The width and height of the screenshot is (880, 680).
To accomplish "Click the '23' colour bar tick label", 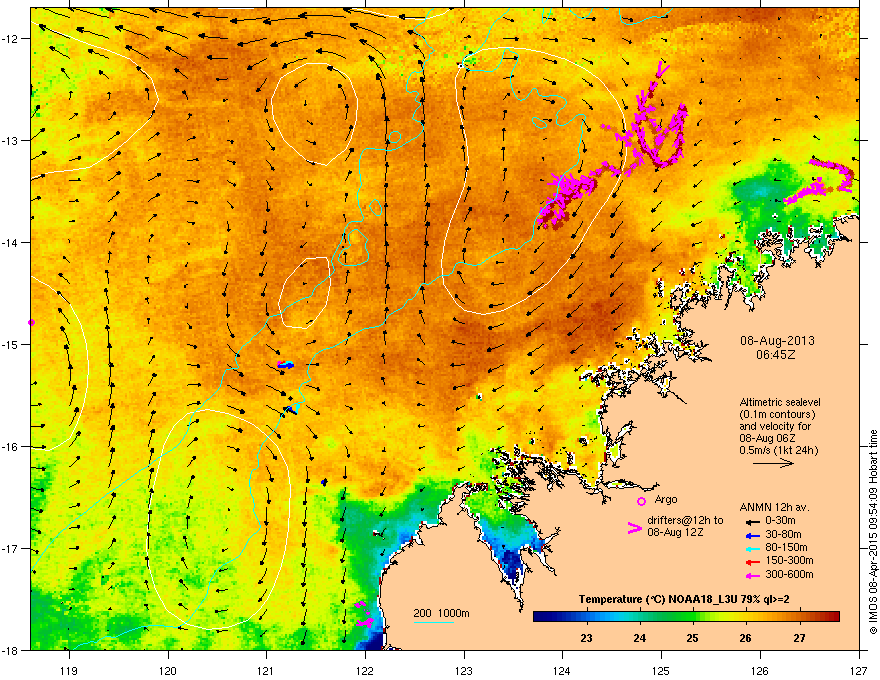I will pos(586,638).
